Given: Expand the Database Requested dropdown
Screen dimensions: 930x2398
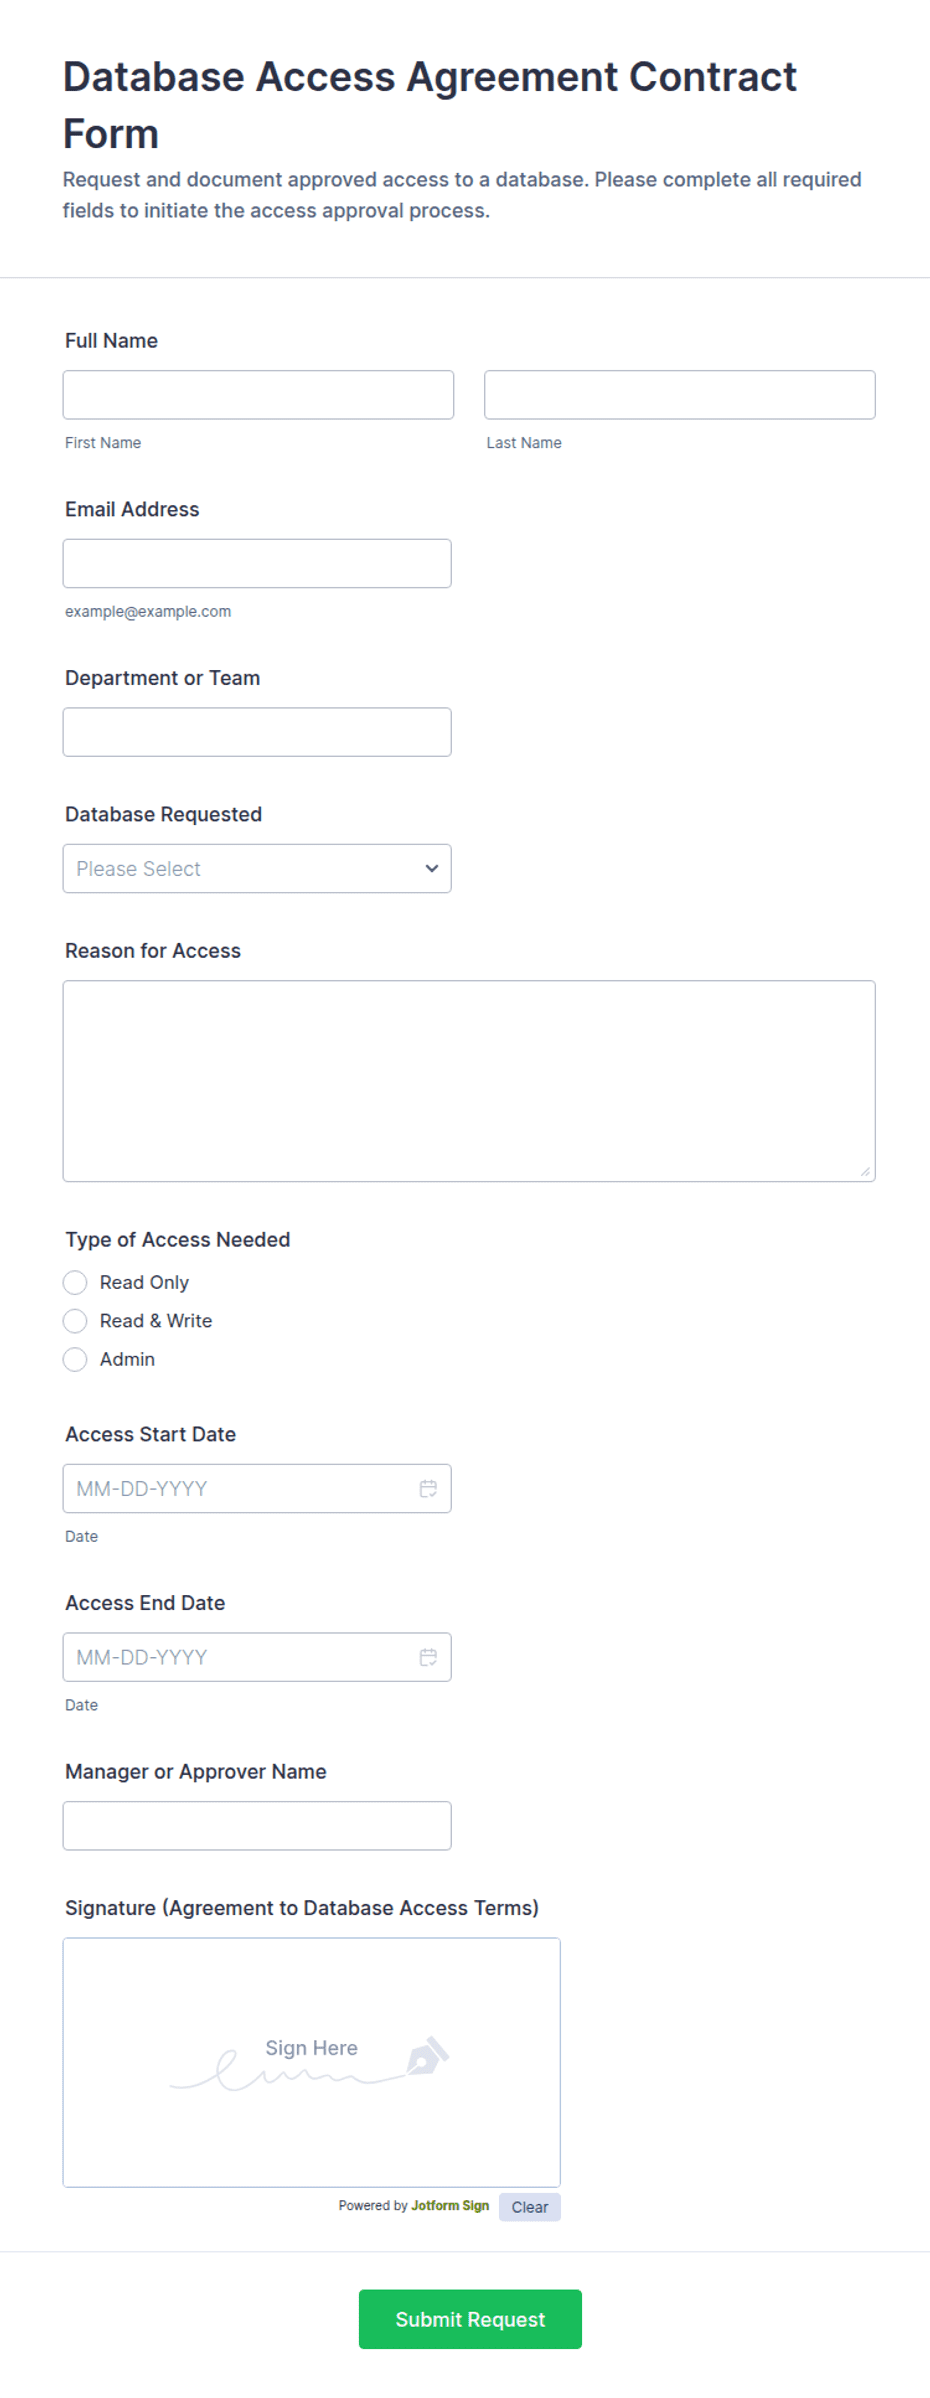Looking at the screenshot, I should 257,868.
